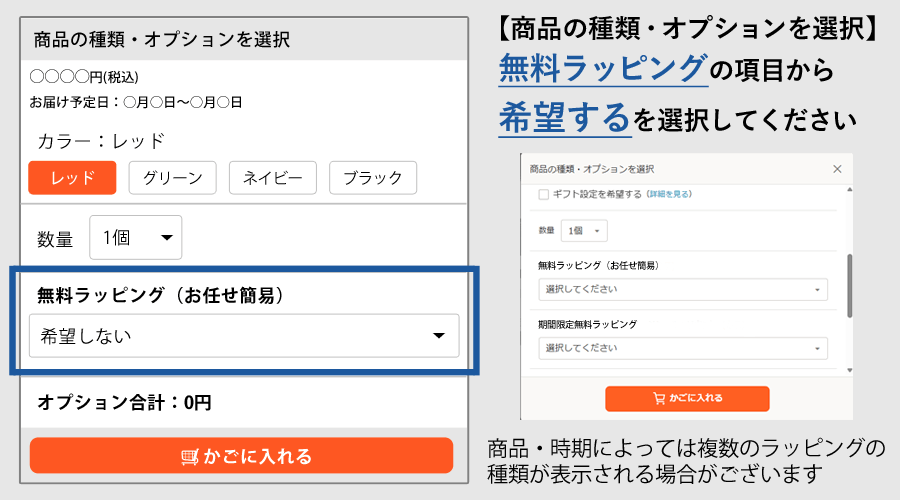The width and height of the screenshot is (900, 500).
Task: Close the small options dialog with X
Action: [x=837, y=169]
